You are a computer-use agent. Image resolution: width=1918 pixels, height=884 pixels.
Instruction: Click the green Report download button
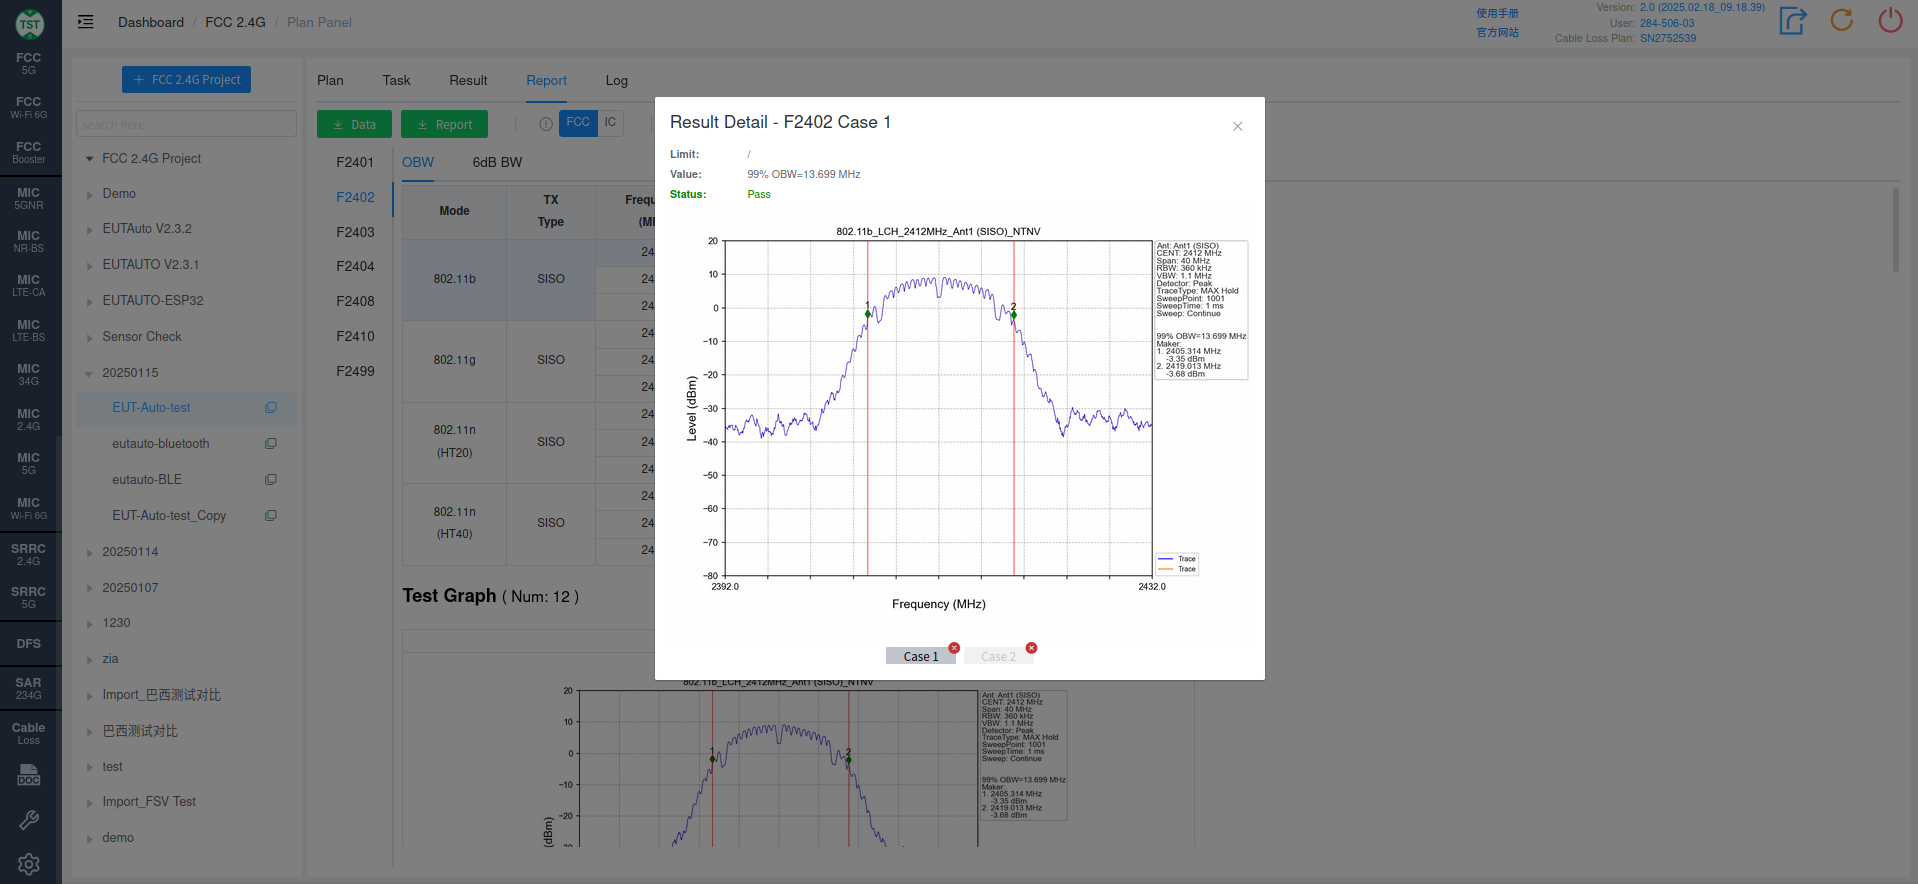click(444, 124)
